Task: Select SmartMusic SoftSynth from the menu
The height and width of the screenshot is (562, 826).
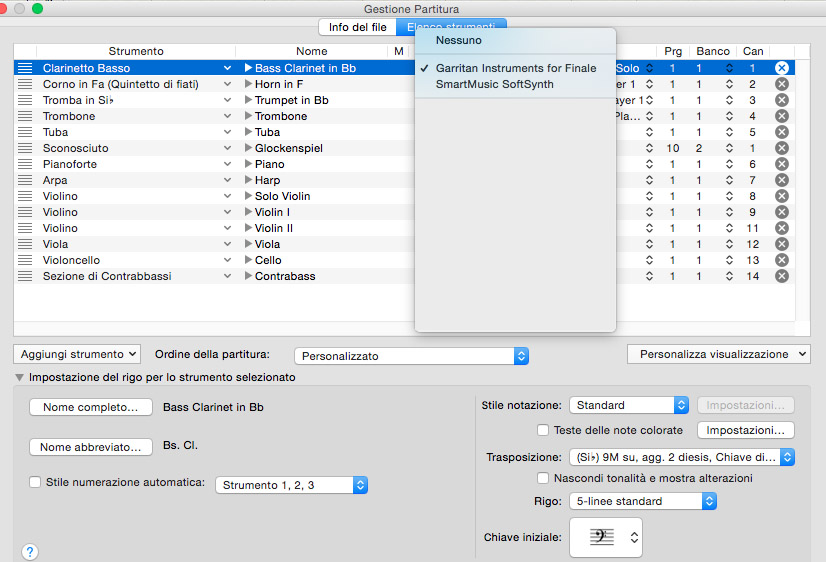Action: pyautogui.click(x=494, y=84)
